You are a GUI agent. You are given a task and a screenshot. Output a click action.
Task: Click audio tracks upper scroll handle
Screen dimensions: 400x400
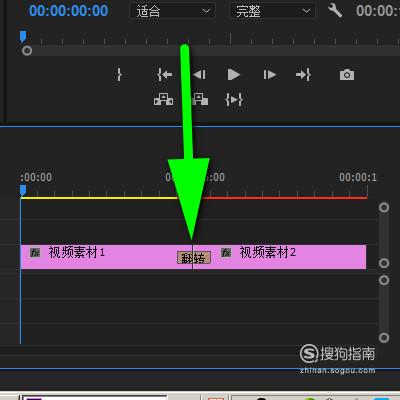click(x=384, y=280)
